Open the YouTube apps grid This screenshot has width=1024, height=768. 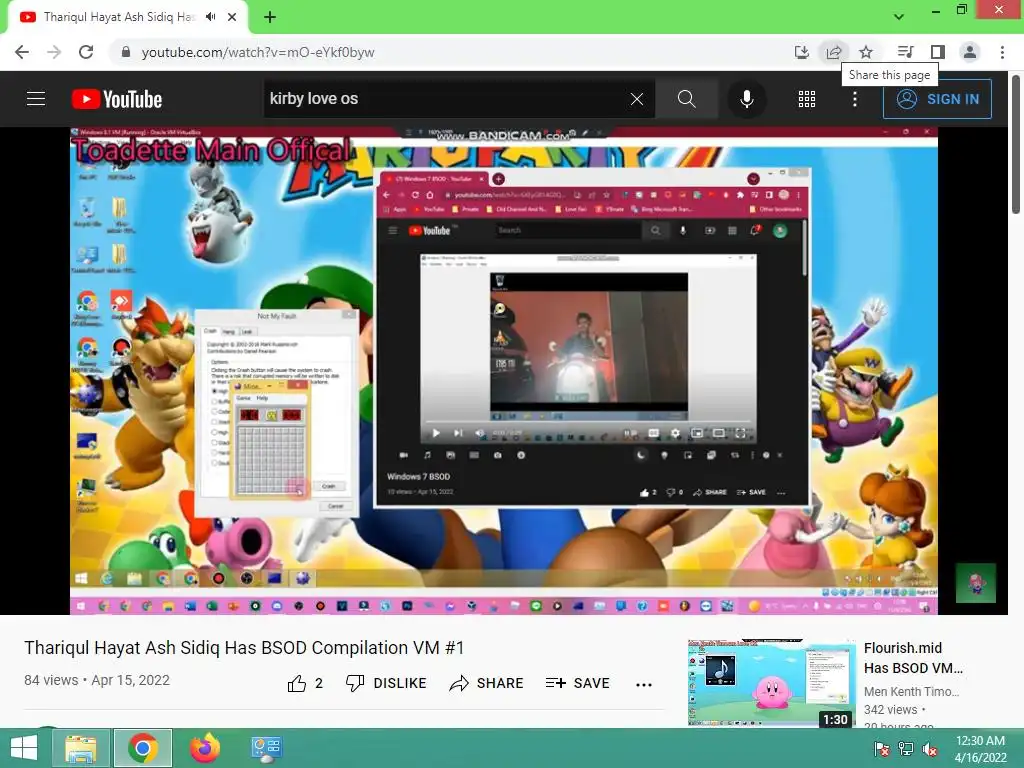pos(807,99)
